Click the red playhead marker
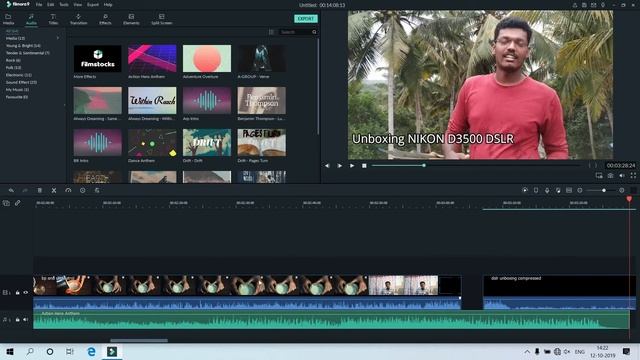Image resolution: width=640 pixels, height=360 pixels. 629,199
